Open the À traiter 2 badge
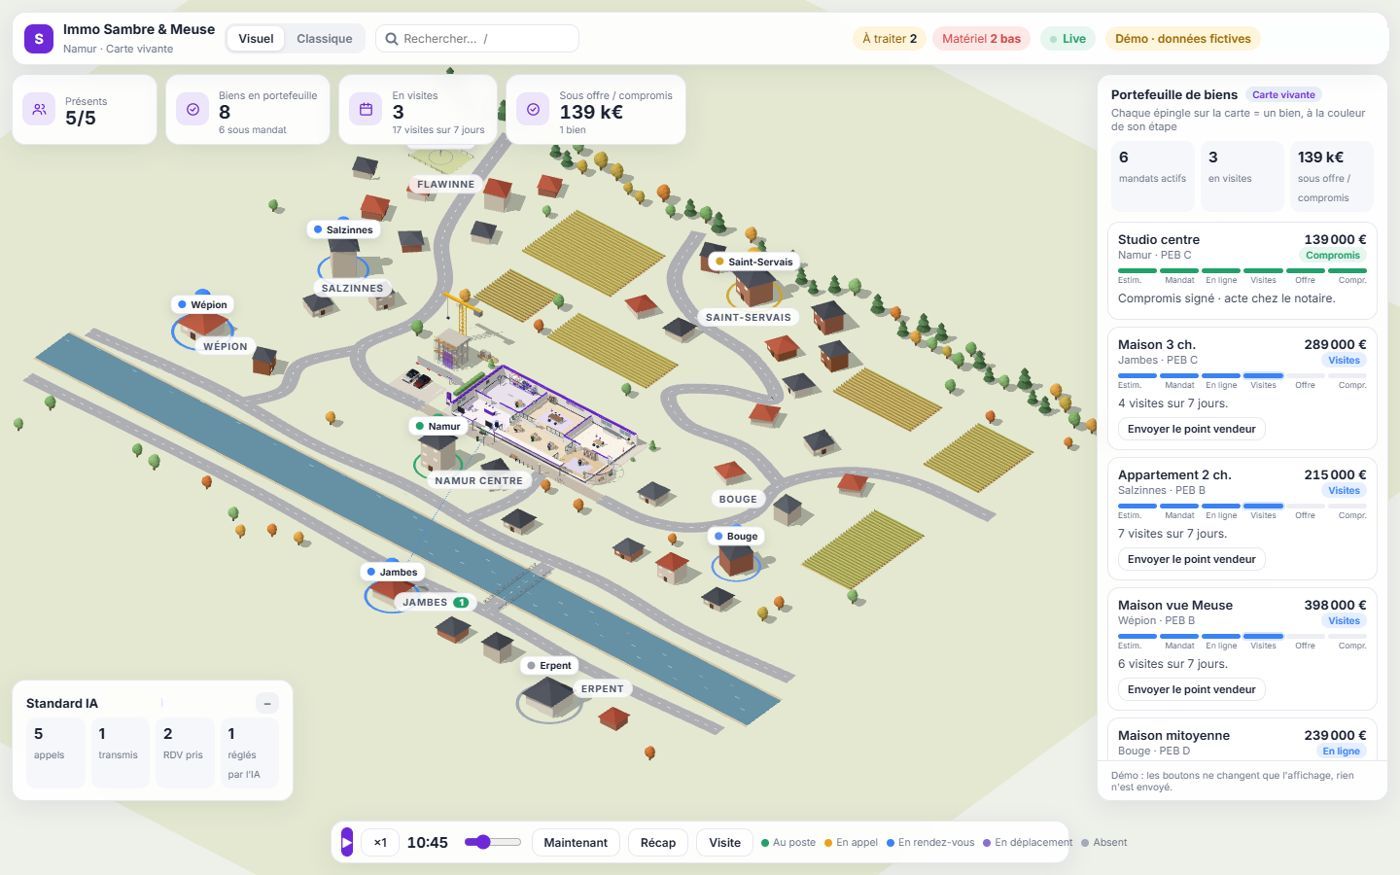The height and width of the screenshot is (875, 1400). tap(889, 39)
